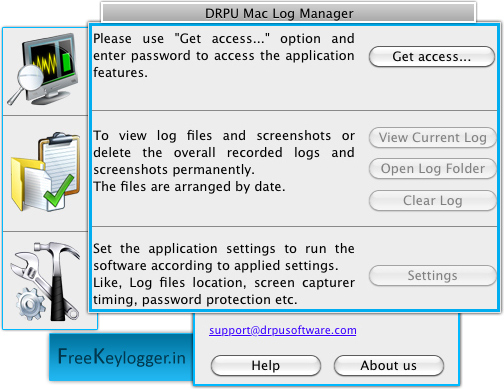Click the magnifying glass lens on the monitor icon
Viewport: 504px width, 389px height.
point(31,78)
